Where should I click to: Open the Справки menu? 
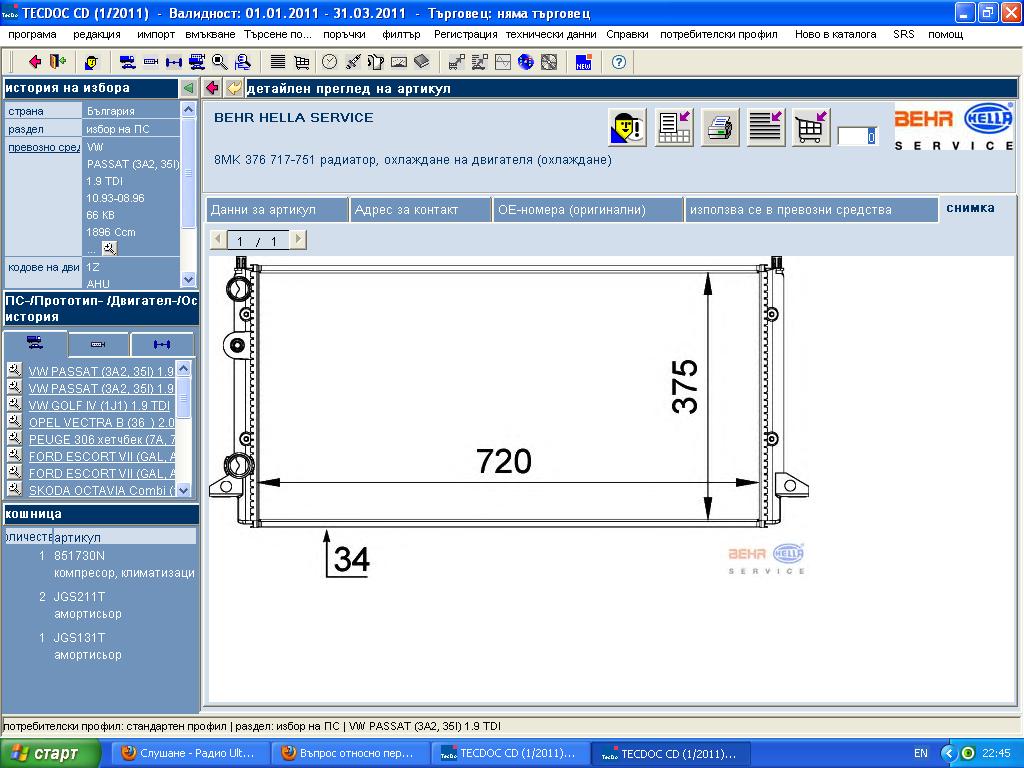627,34
